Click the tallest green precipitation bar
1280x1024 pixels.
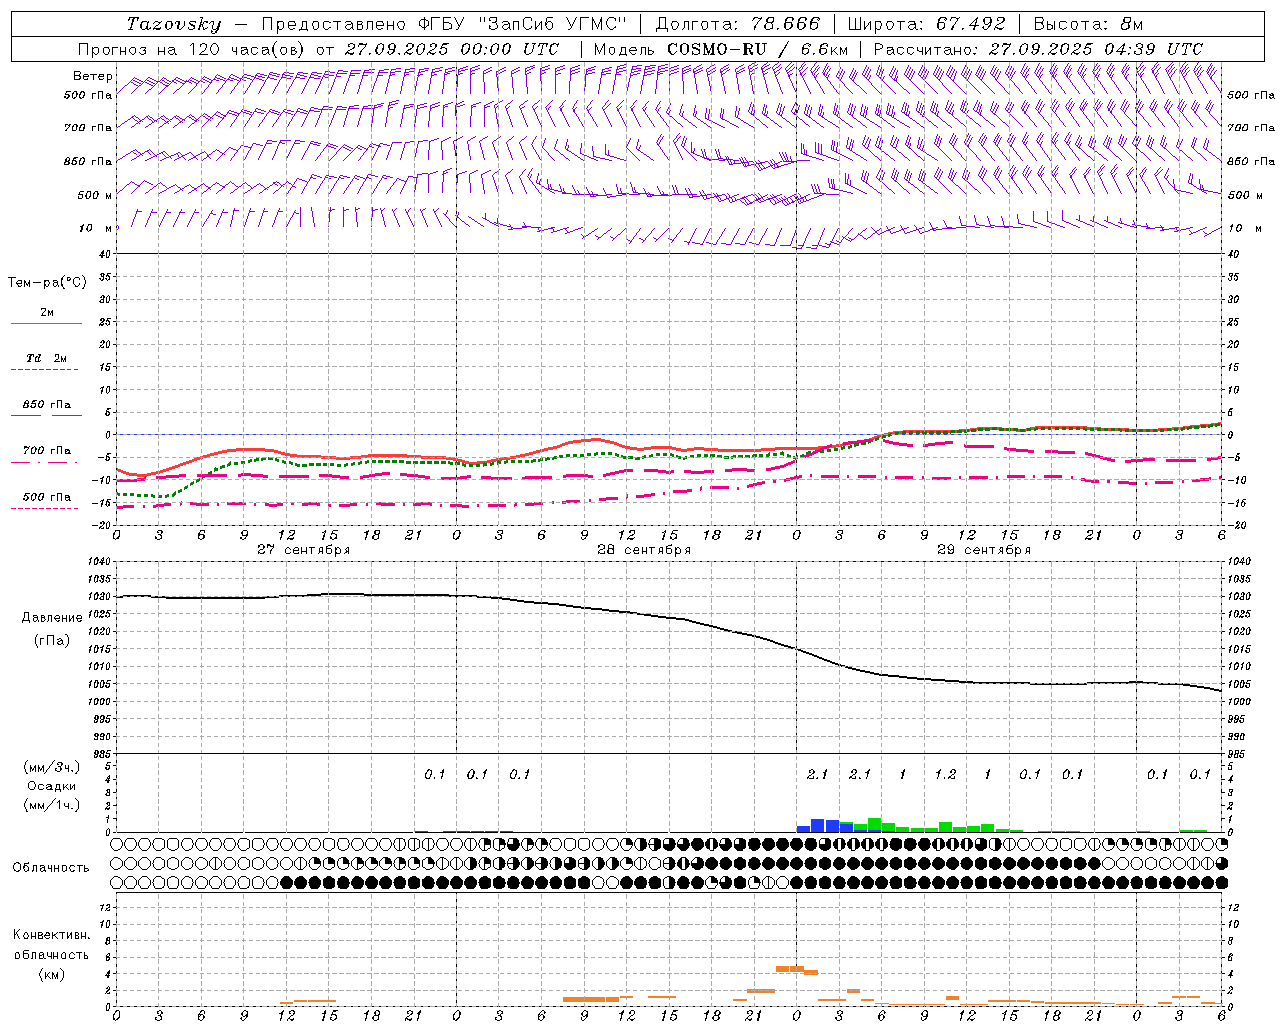pos(874,825)
